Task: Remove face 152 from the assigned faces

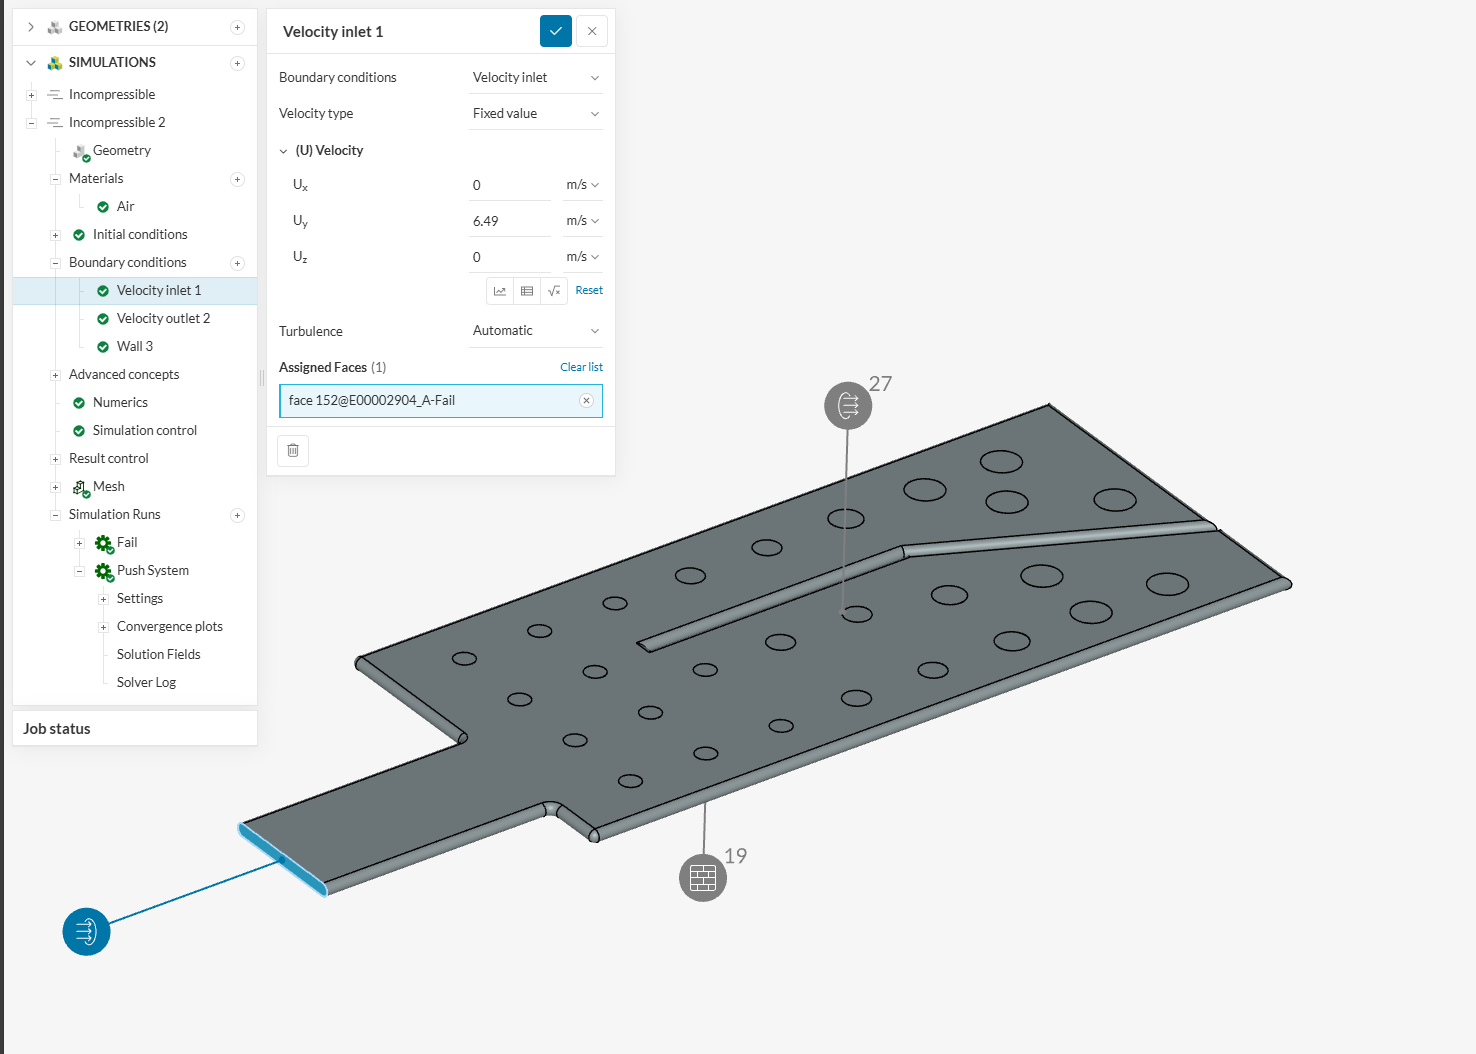Action: coord(587,401)
